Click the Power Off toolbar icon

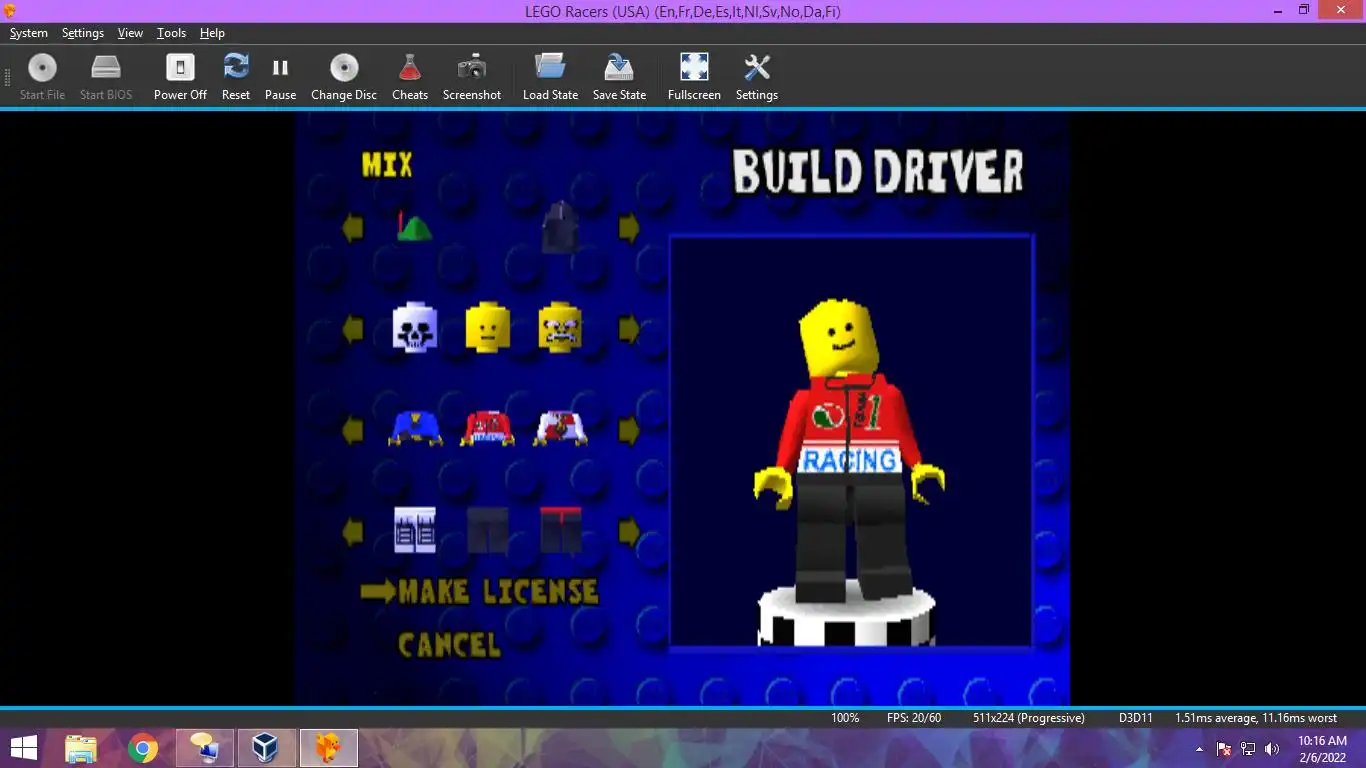coord(180,77)
